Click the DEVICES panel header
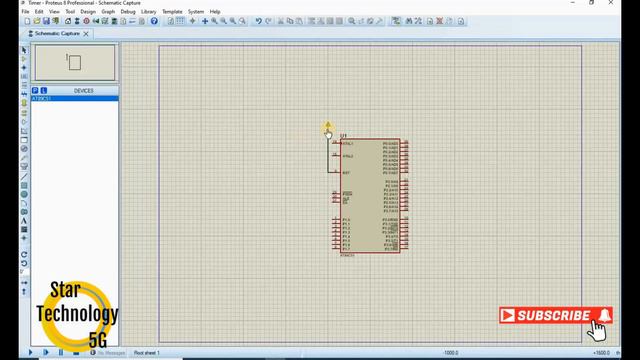This screenshot has width=640, height=360. (x=84, y=91)
